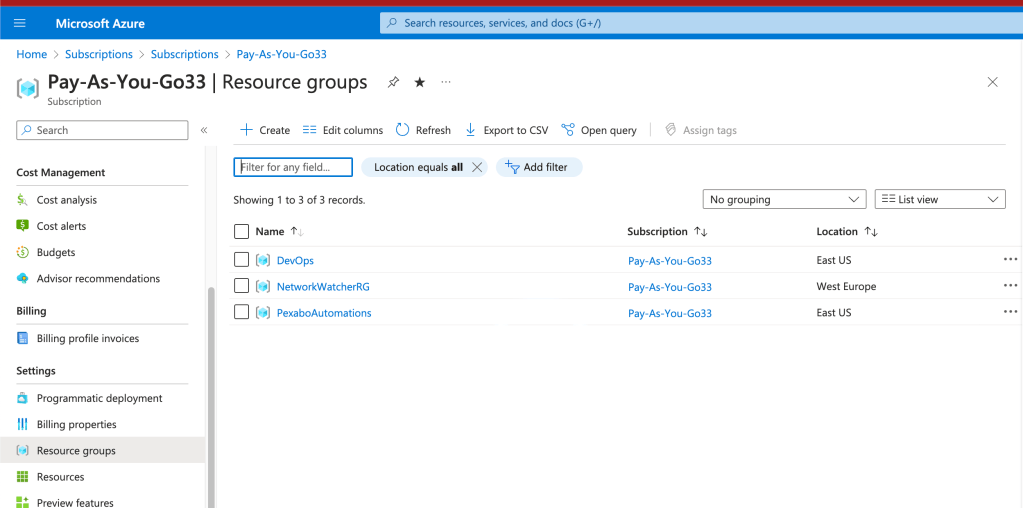Toggle the favorite star beside the title
The image size is (1023, 508).
click(x=420, y=82)
